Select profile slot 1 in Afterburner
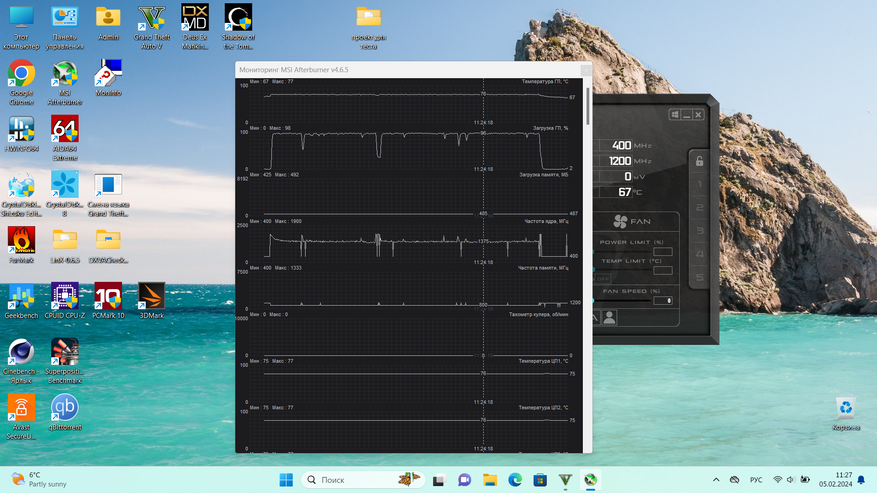Image resolution: width=877 pixels, height=493 pixels. pyautogui.click(x=700, y=186)
